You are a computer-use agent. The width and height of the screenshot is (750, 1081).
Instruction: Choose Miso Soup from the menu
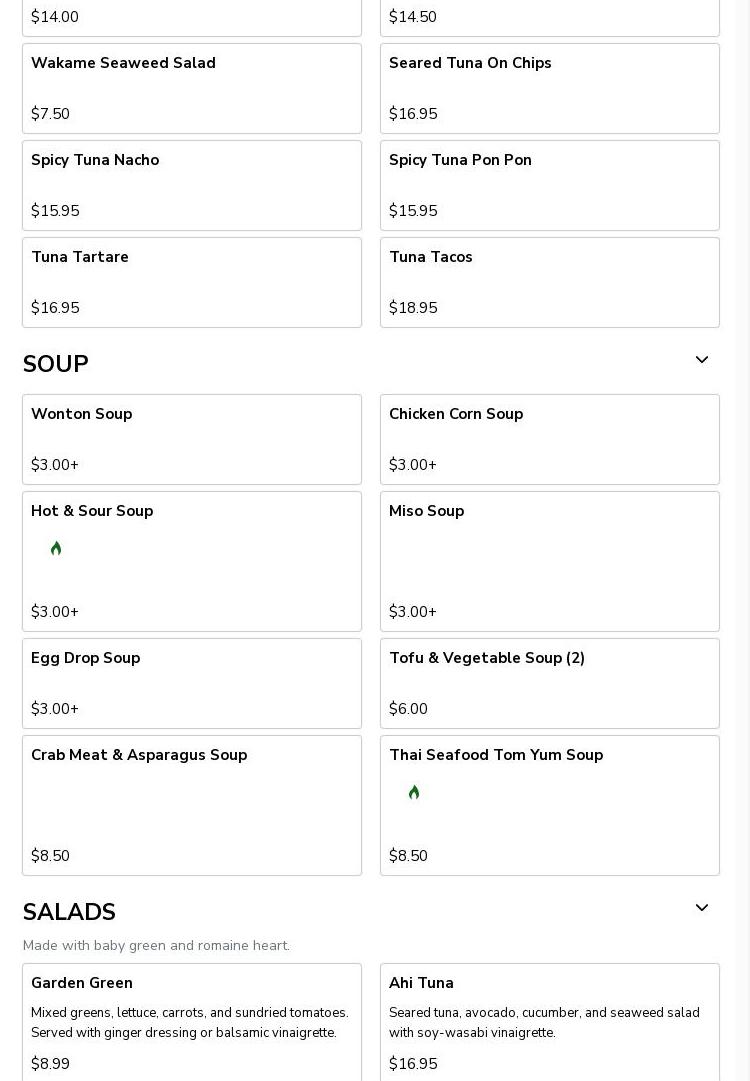[550, 561]
